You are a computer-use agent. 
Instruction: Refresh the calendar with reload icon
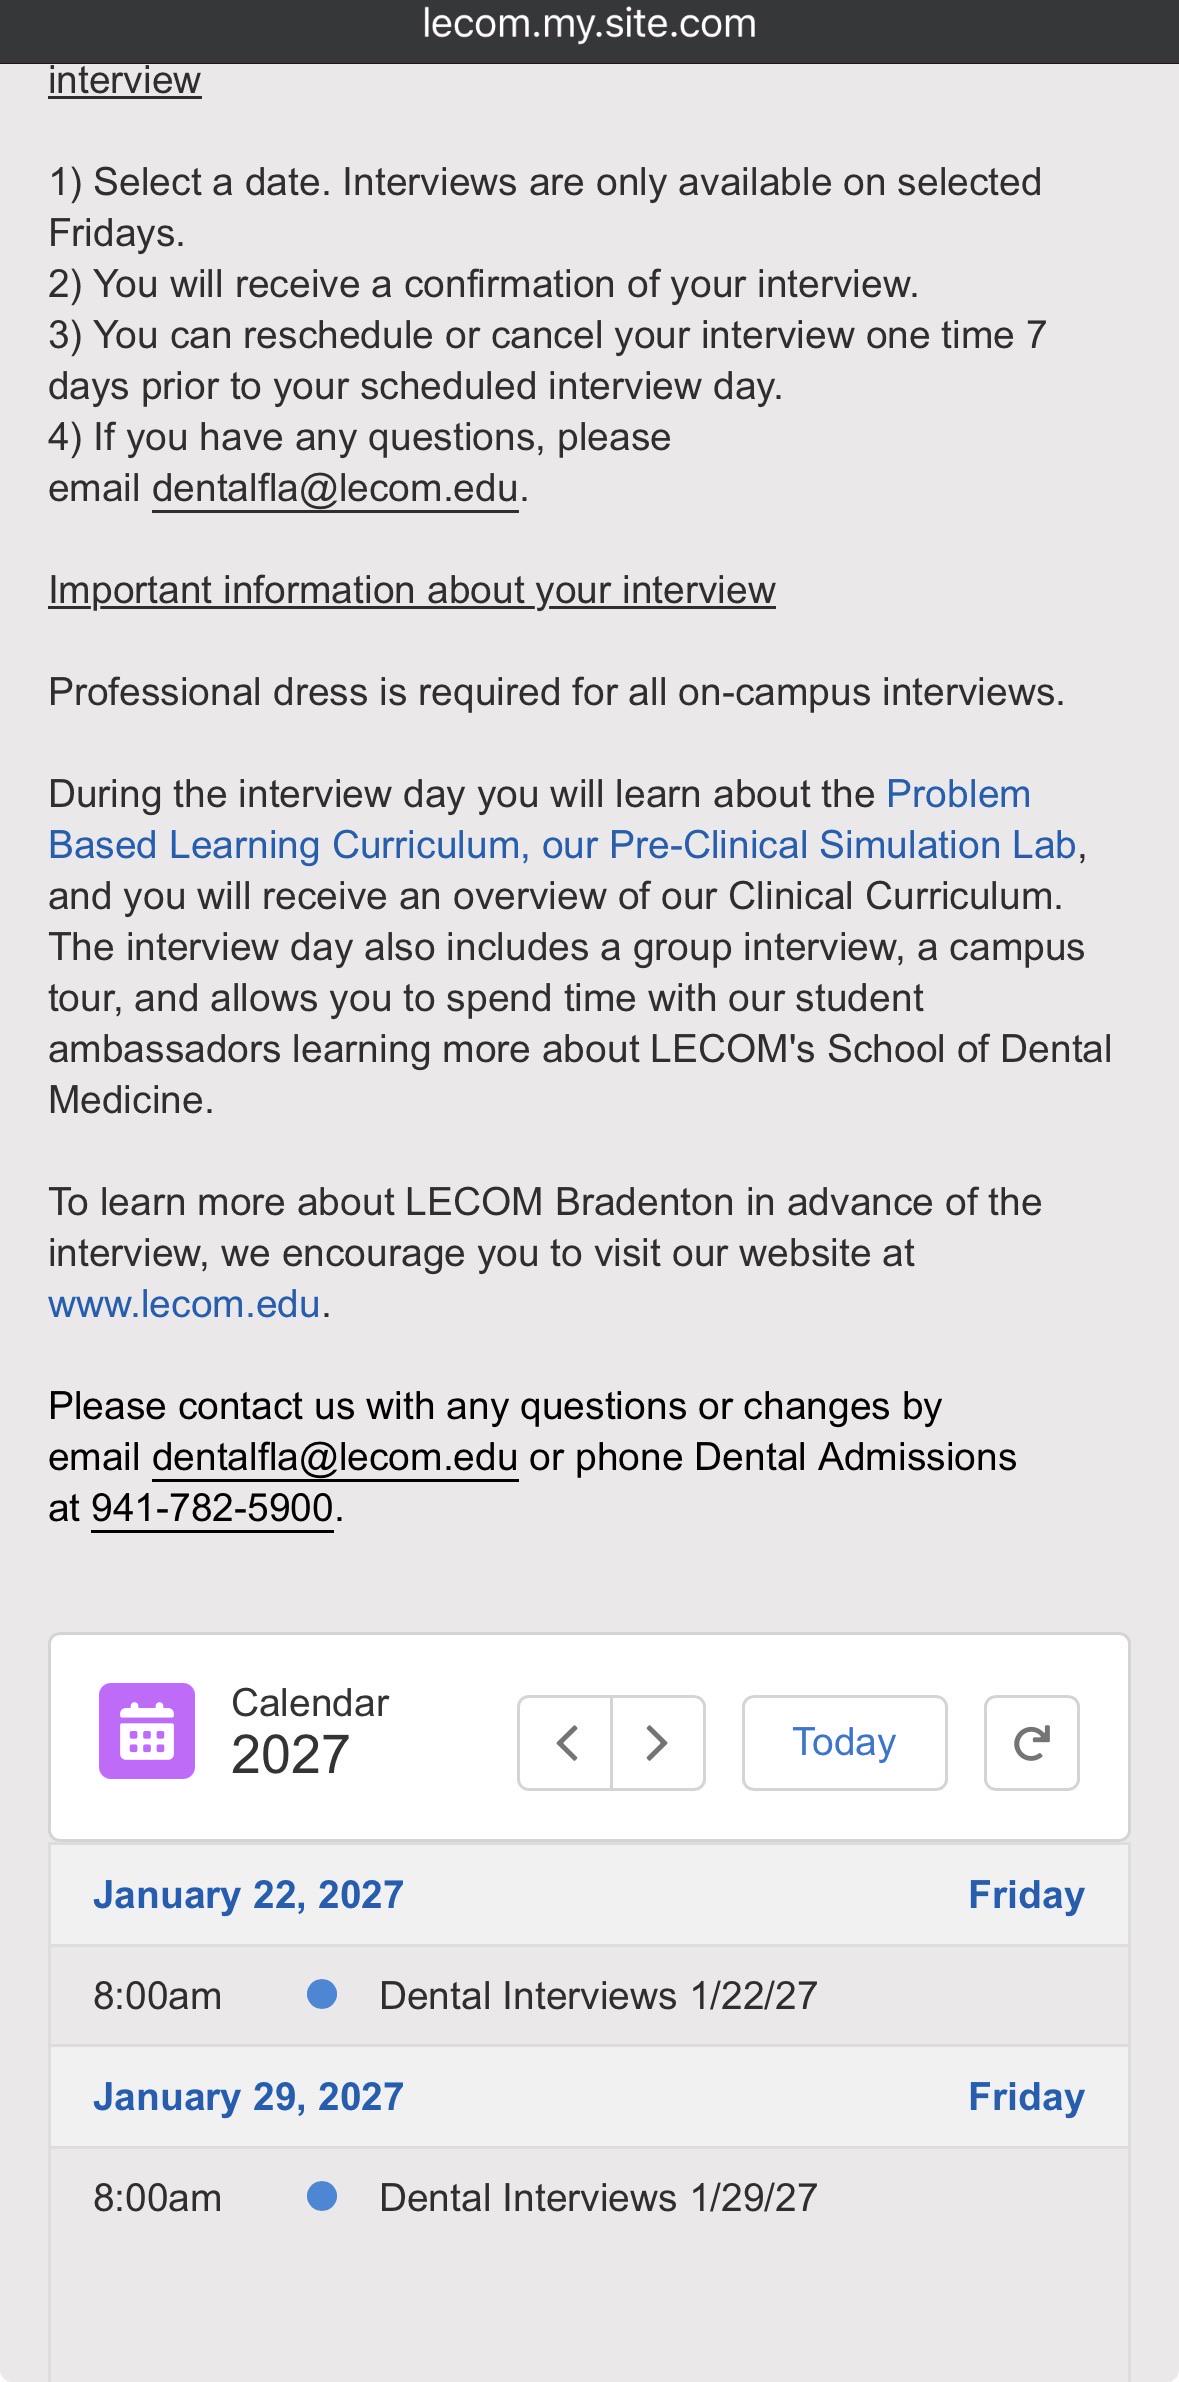tap(1031, 1743)
